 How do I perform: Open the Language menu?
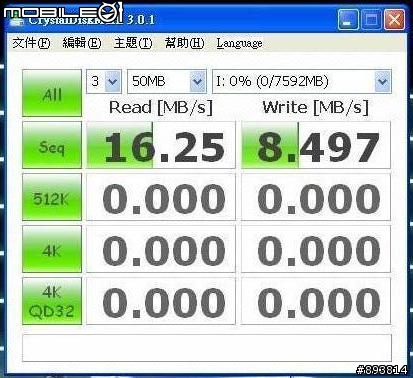[x=239, y=43]
